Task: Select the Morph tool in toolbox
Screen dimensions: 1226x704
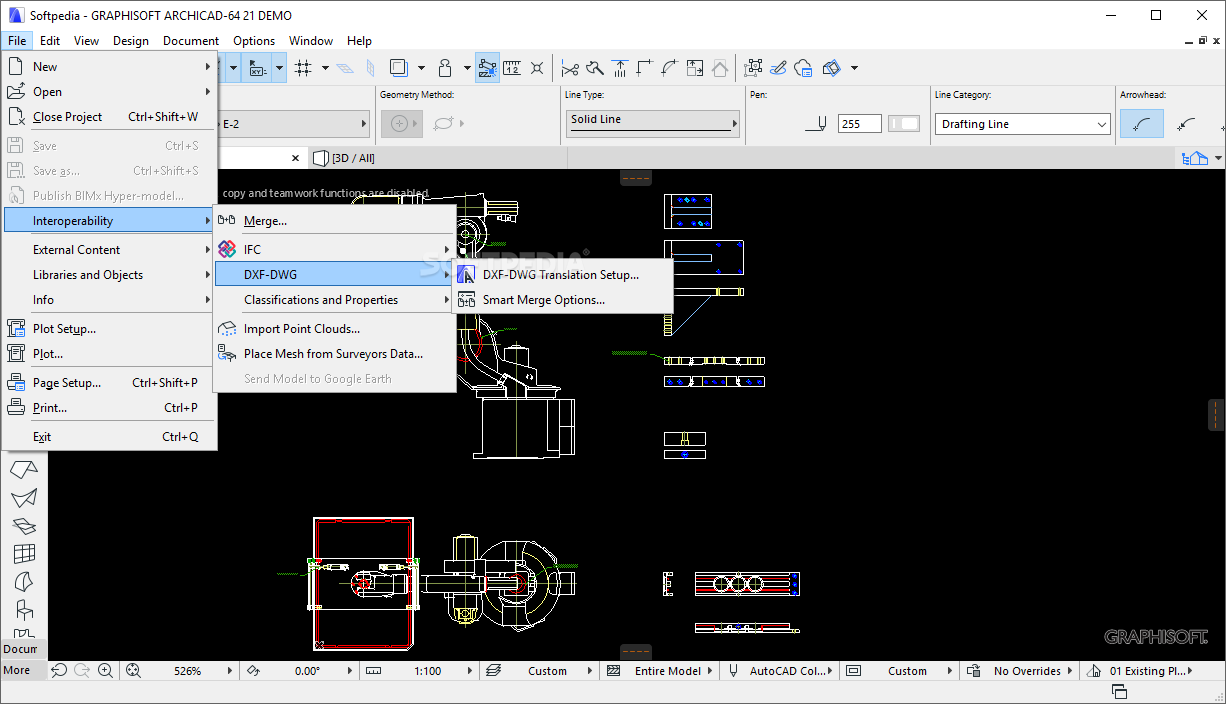Action: point(24,581)
